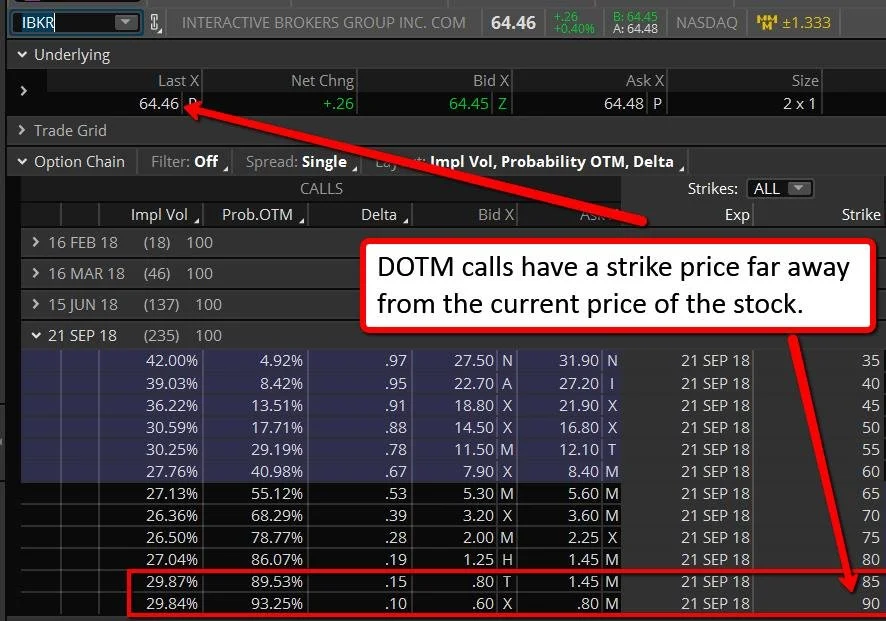Click the MM market maker move icon

coord(767,23)
